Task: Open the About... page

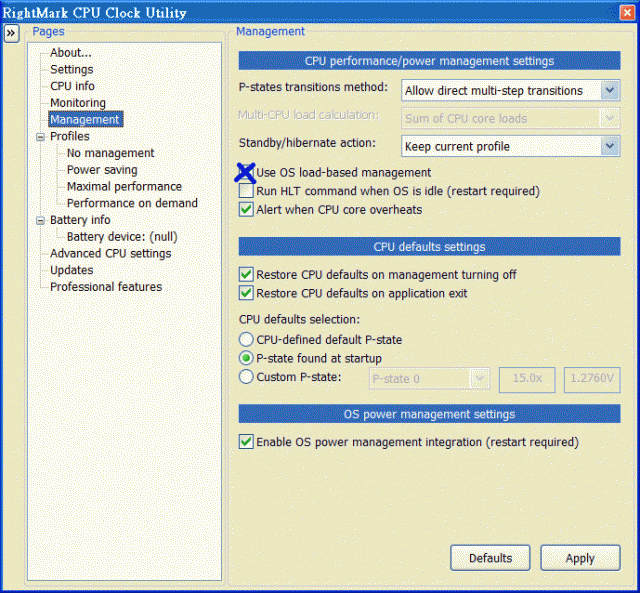Action: point(71,53)
